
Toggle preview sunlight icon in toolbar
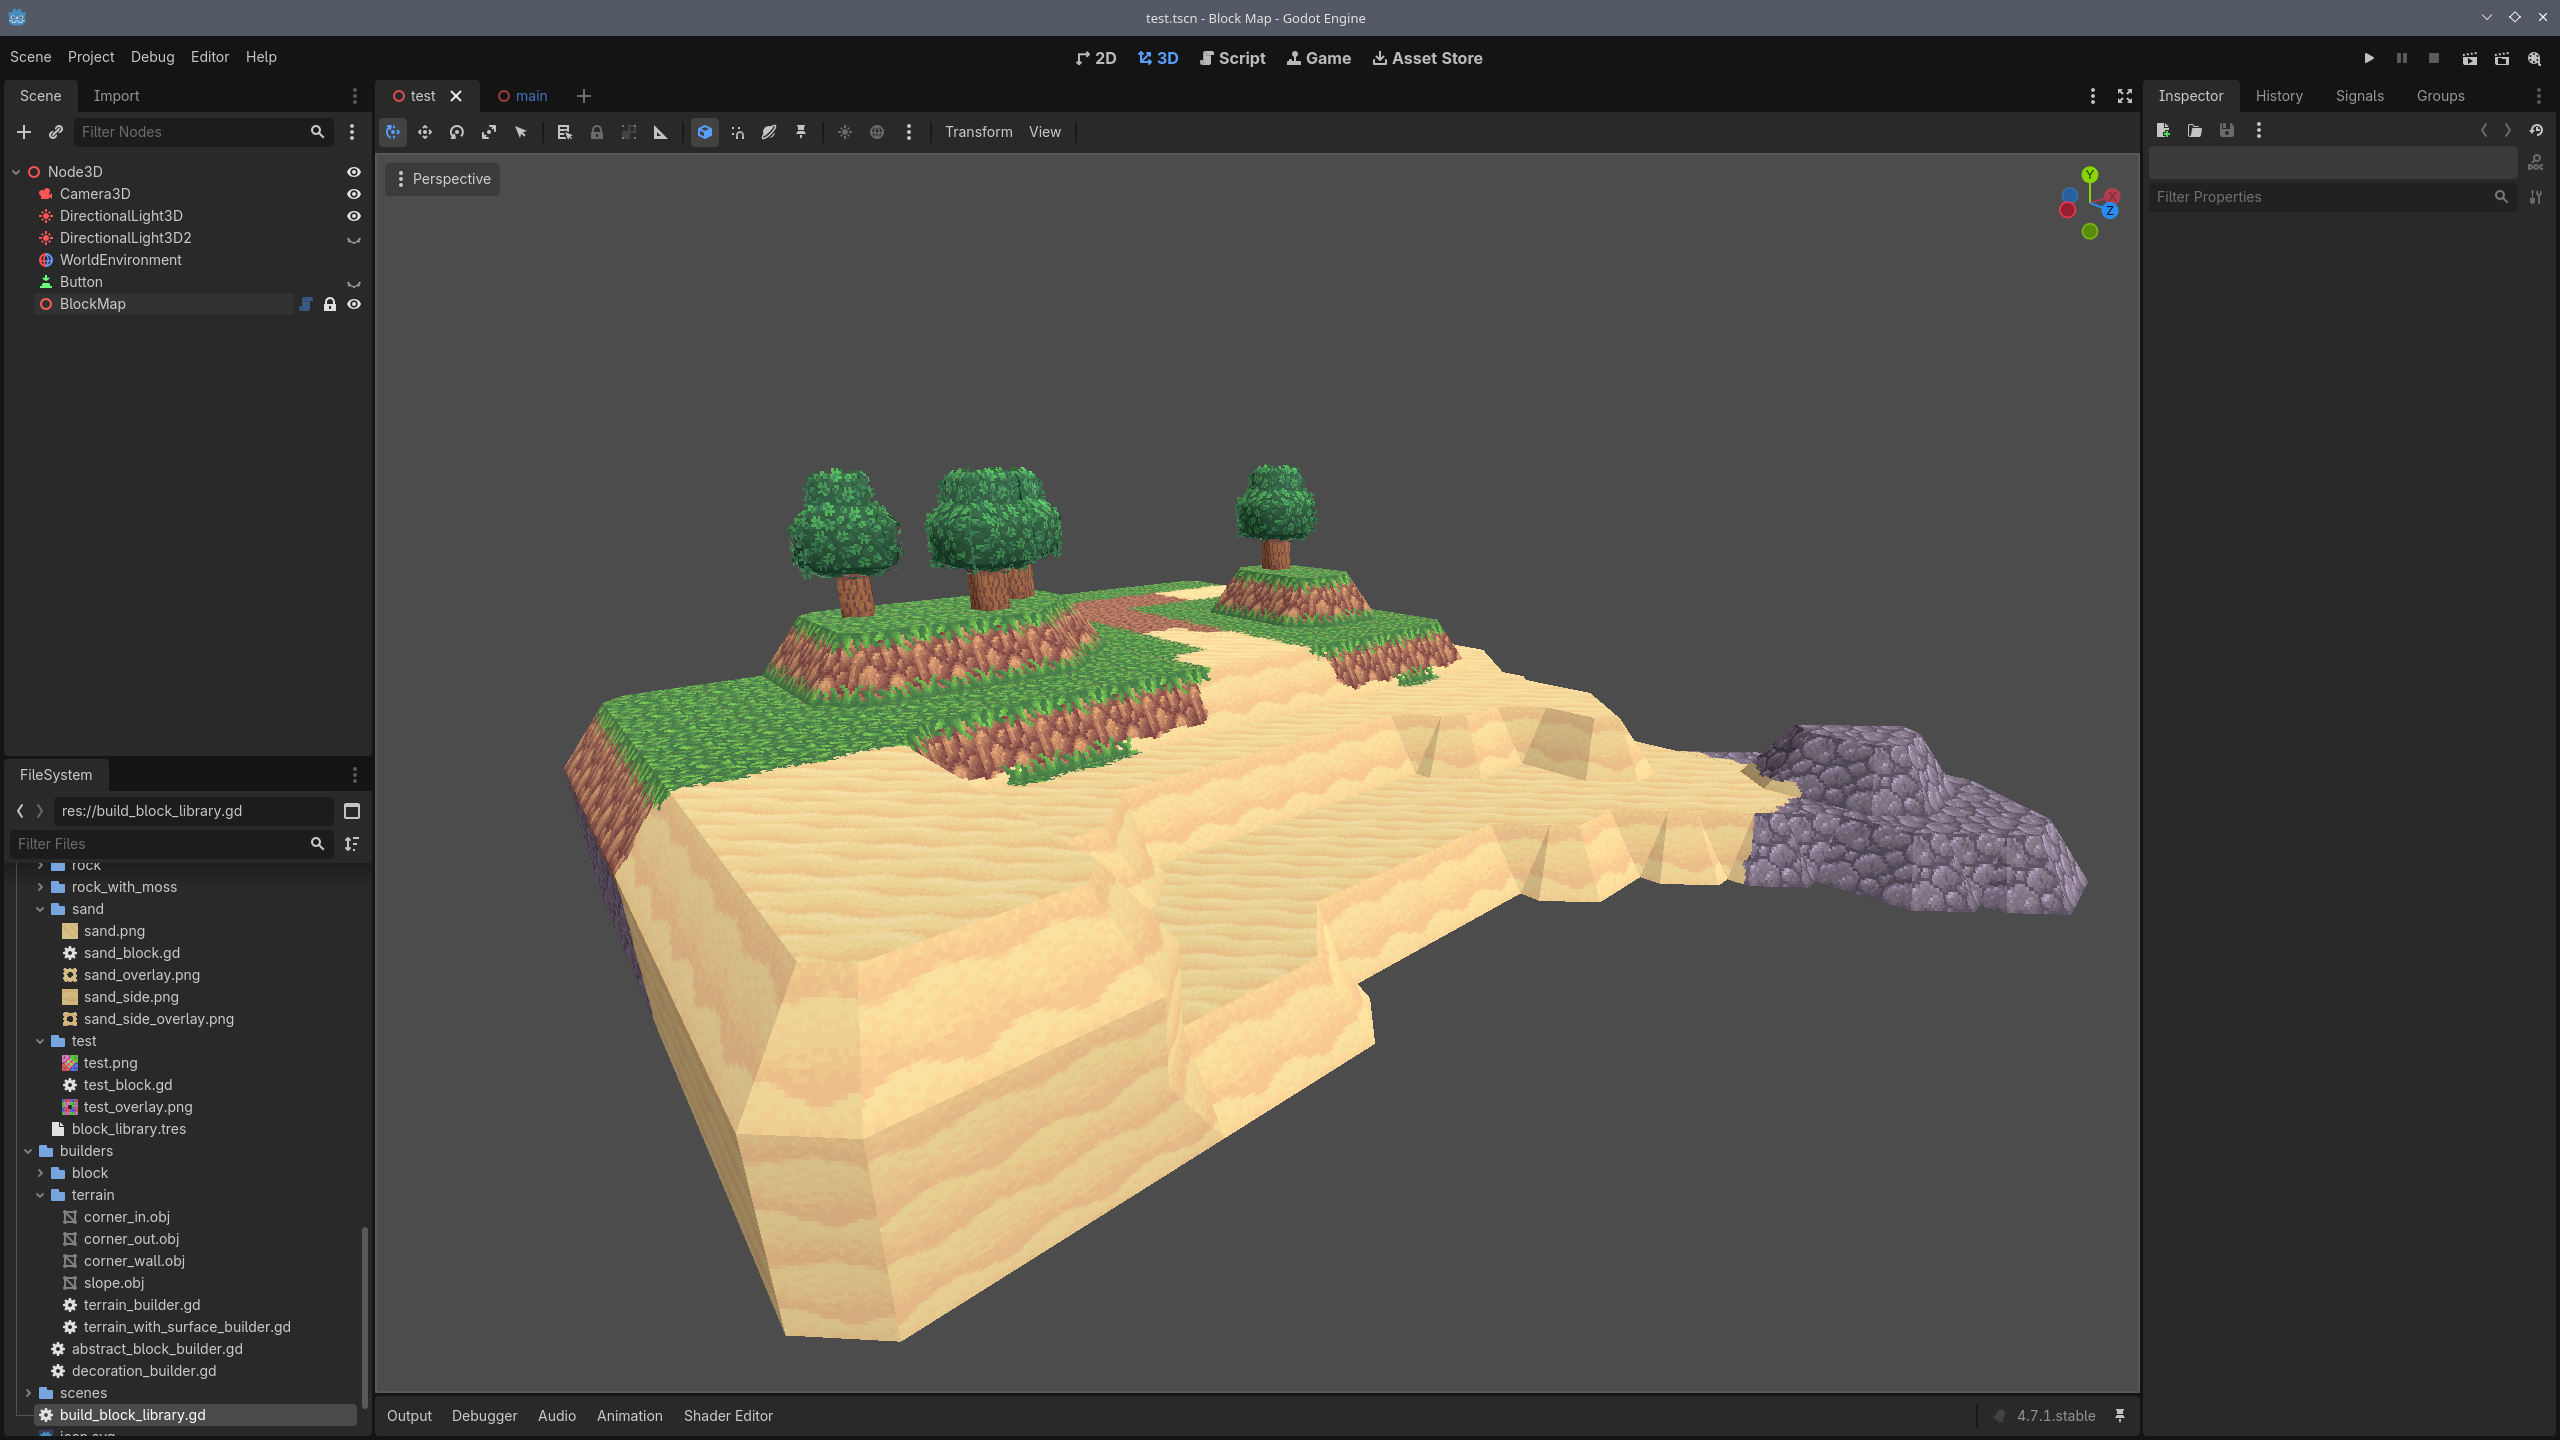[x=845, y=132]
